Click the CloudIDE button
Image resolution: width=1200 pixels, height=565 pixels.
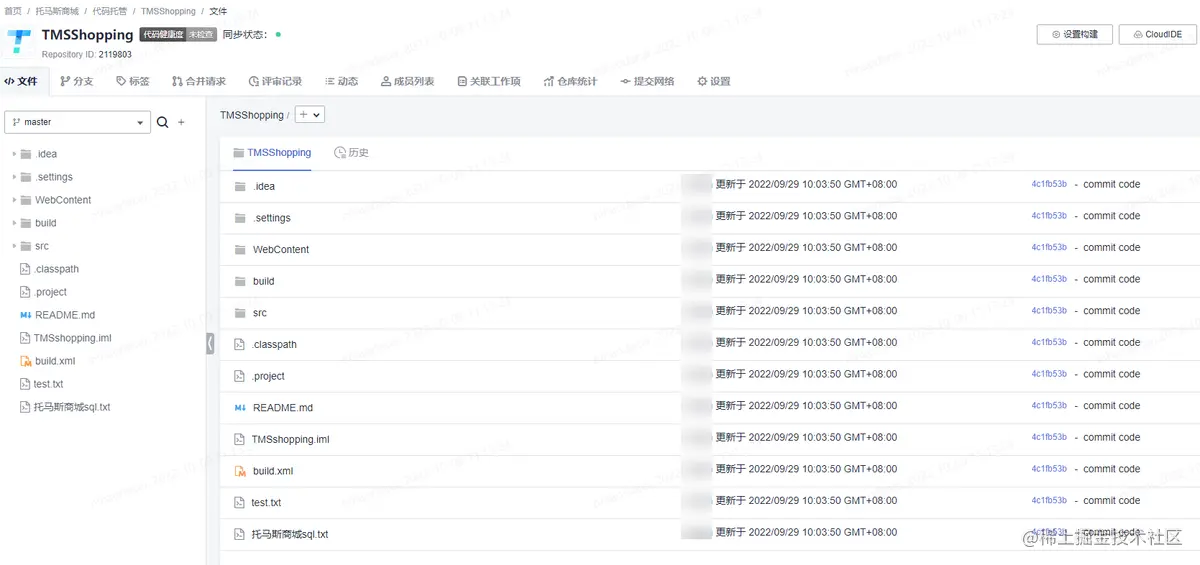pyautogui.click(x=1157, y=34)
